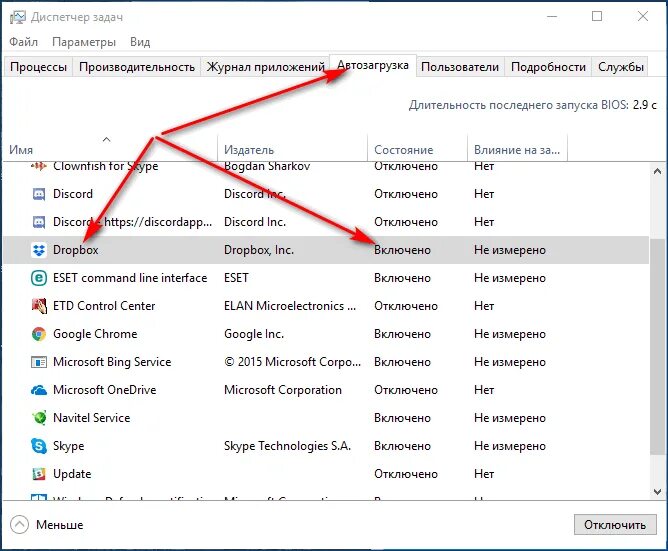The width and height of the screenshot is (668, 551).
Task: Click the ETD Control Center icon
Action: coord(39,306)
